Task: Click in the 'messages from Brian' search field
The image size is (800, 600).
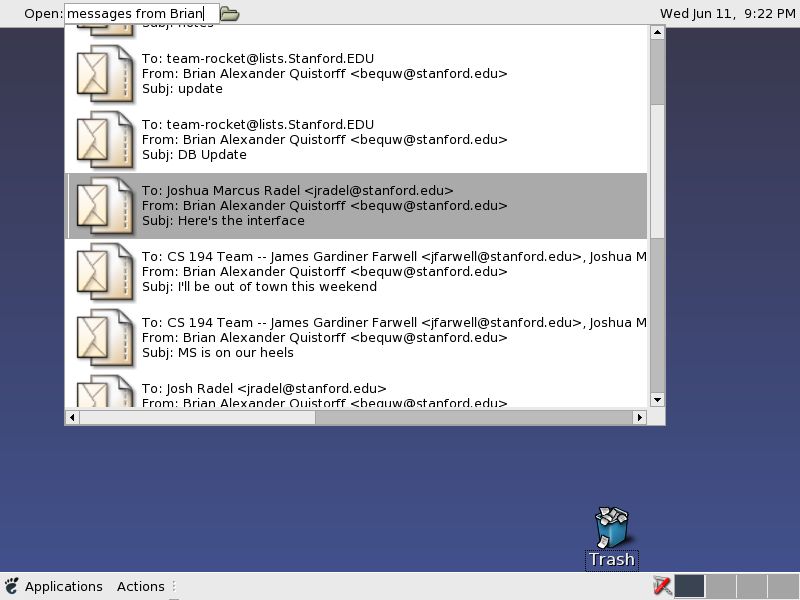Action: tap(140, 13)
